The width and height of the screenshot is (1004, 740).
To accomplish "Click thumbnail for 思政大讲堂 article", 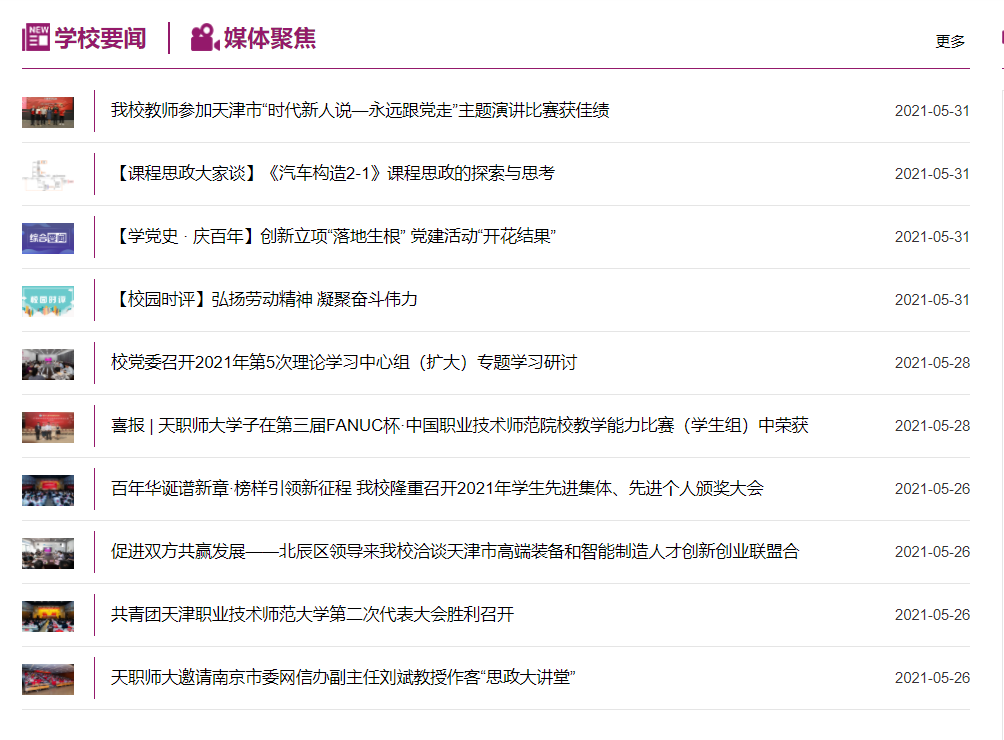I will click(x=48, y=678).
